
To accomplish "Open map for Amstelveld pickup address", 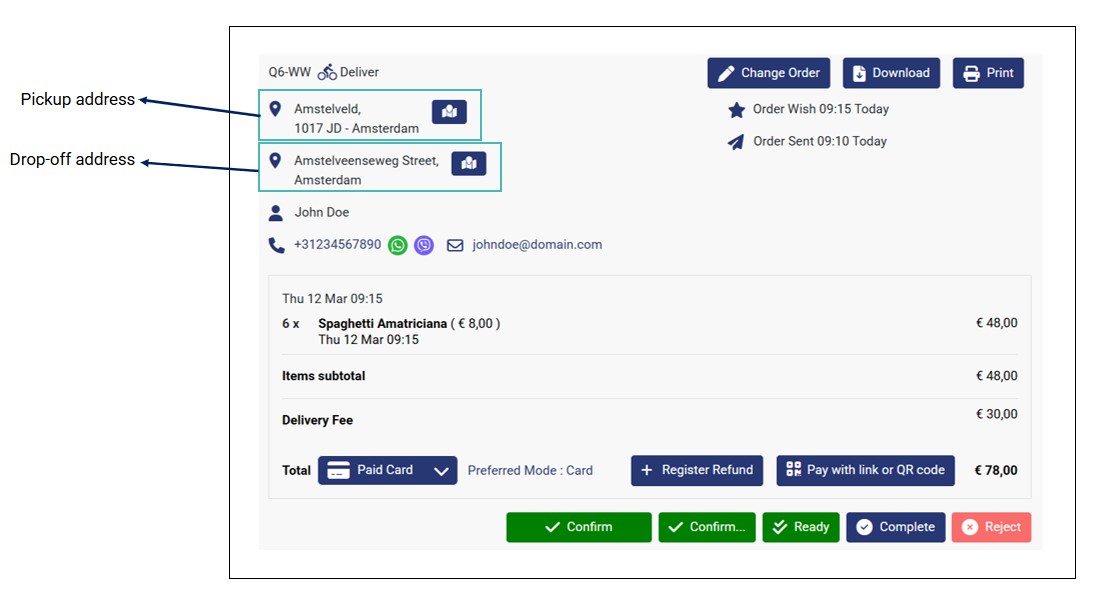I will [x=449, y=112].
